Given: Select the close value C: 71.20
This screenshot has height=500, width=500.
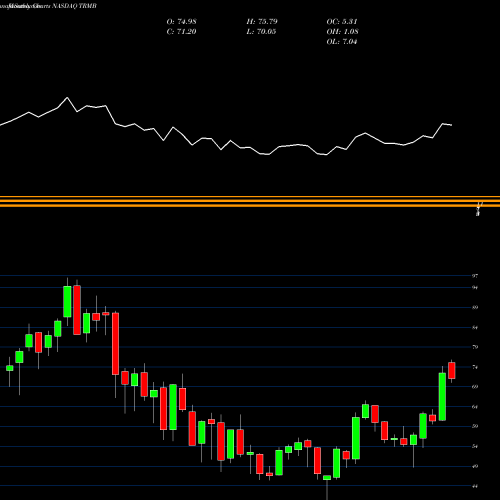Looking at the screenshot, I should [181, 32].
